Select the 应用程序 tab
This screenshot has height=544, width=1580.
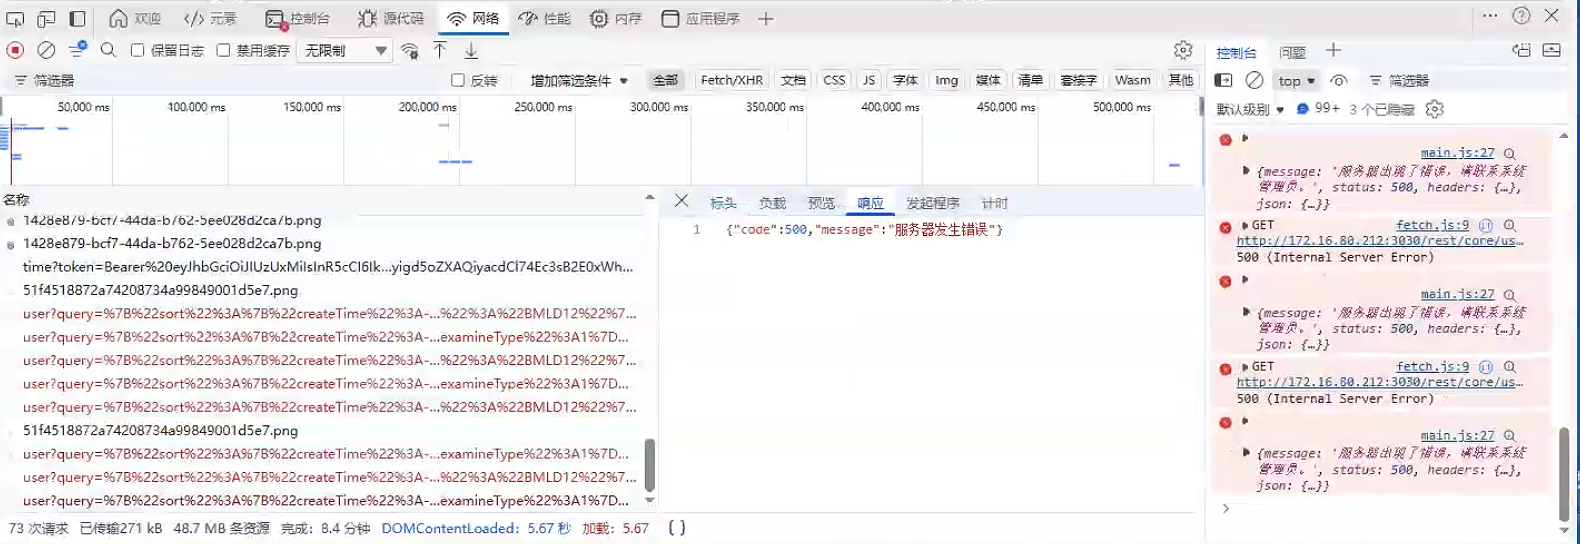pyautogui.click(x=700, y=18)
